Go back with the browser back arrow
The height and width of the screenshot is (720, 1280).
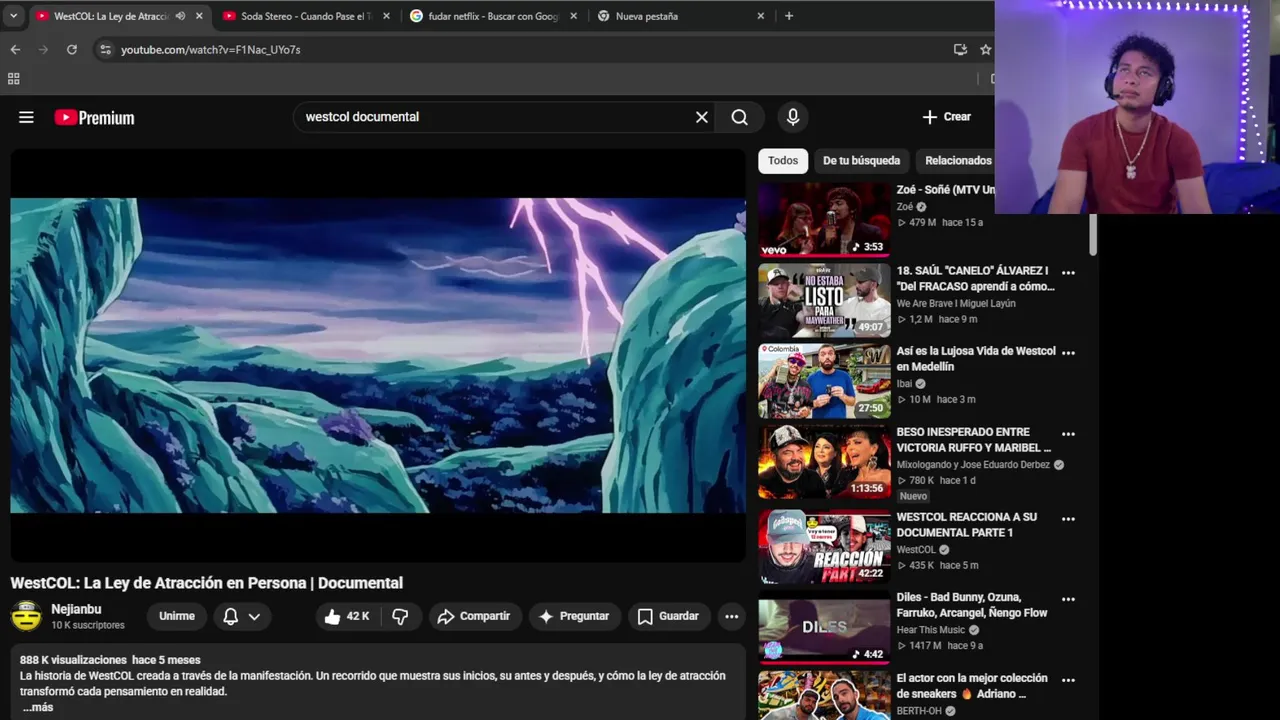point(15,49)
